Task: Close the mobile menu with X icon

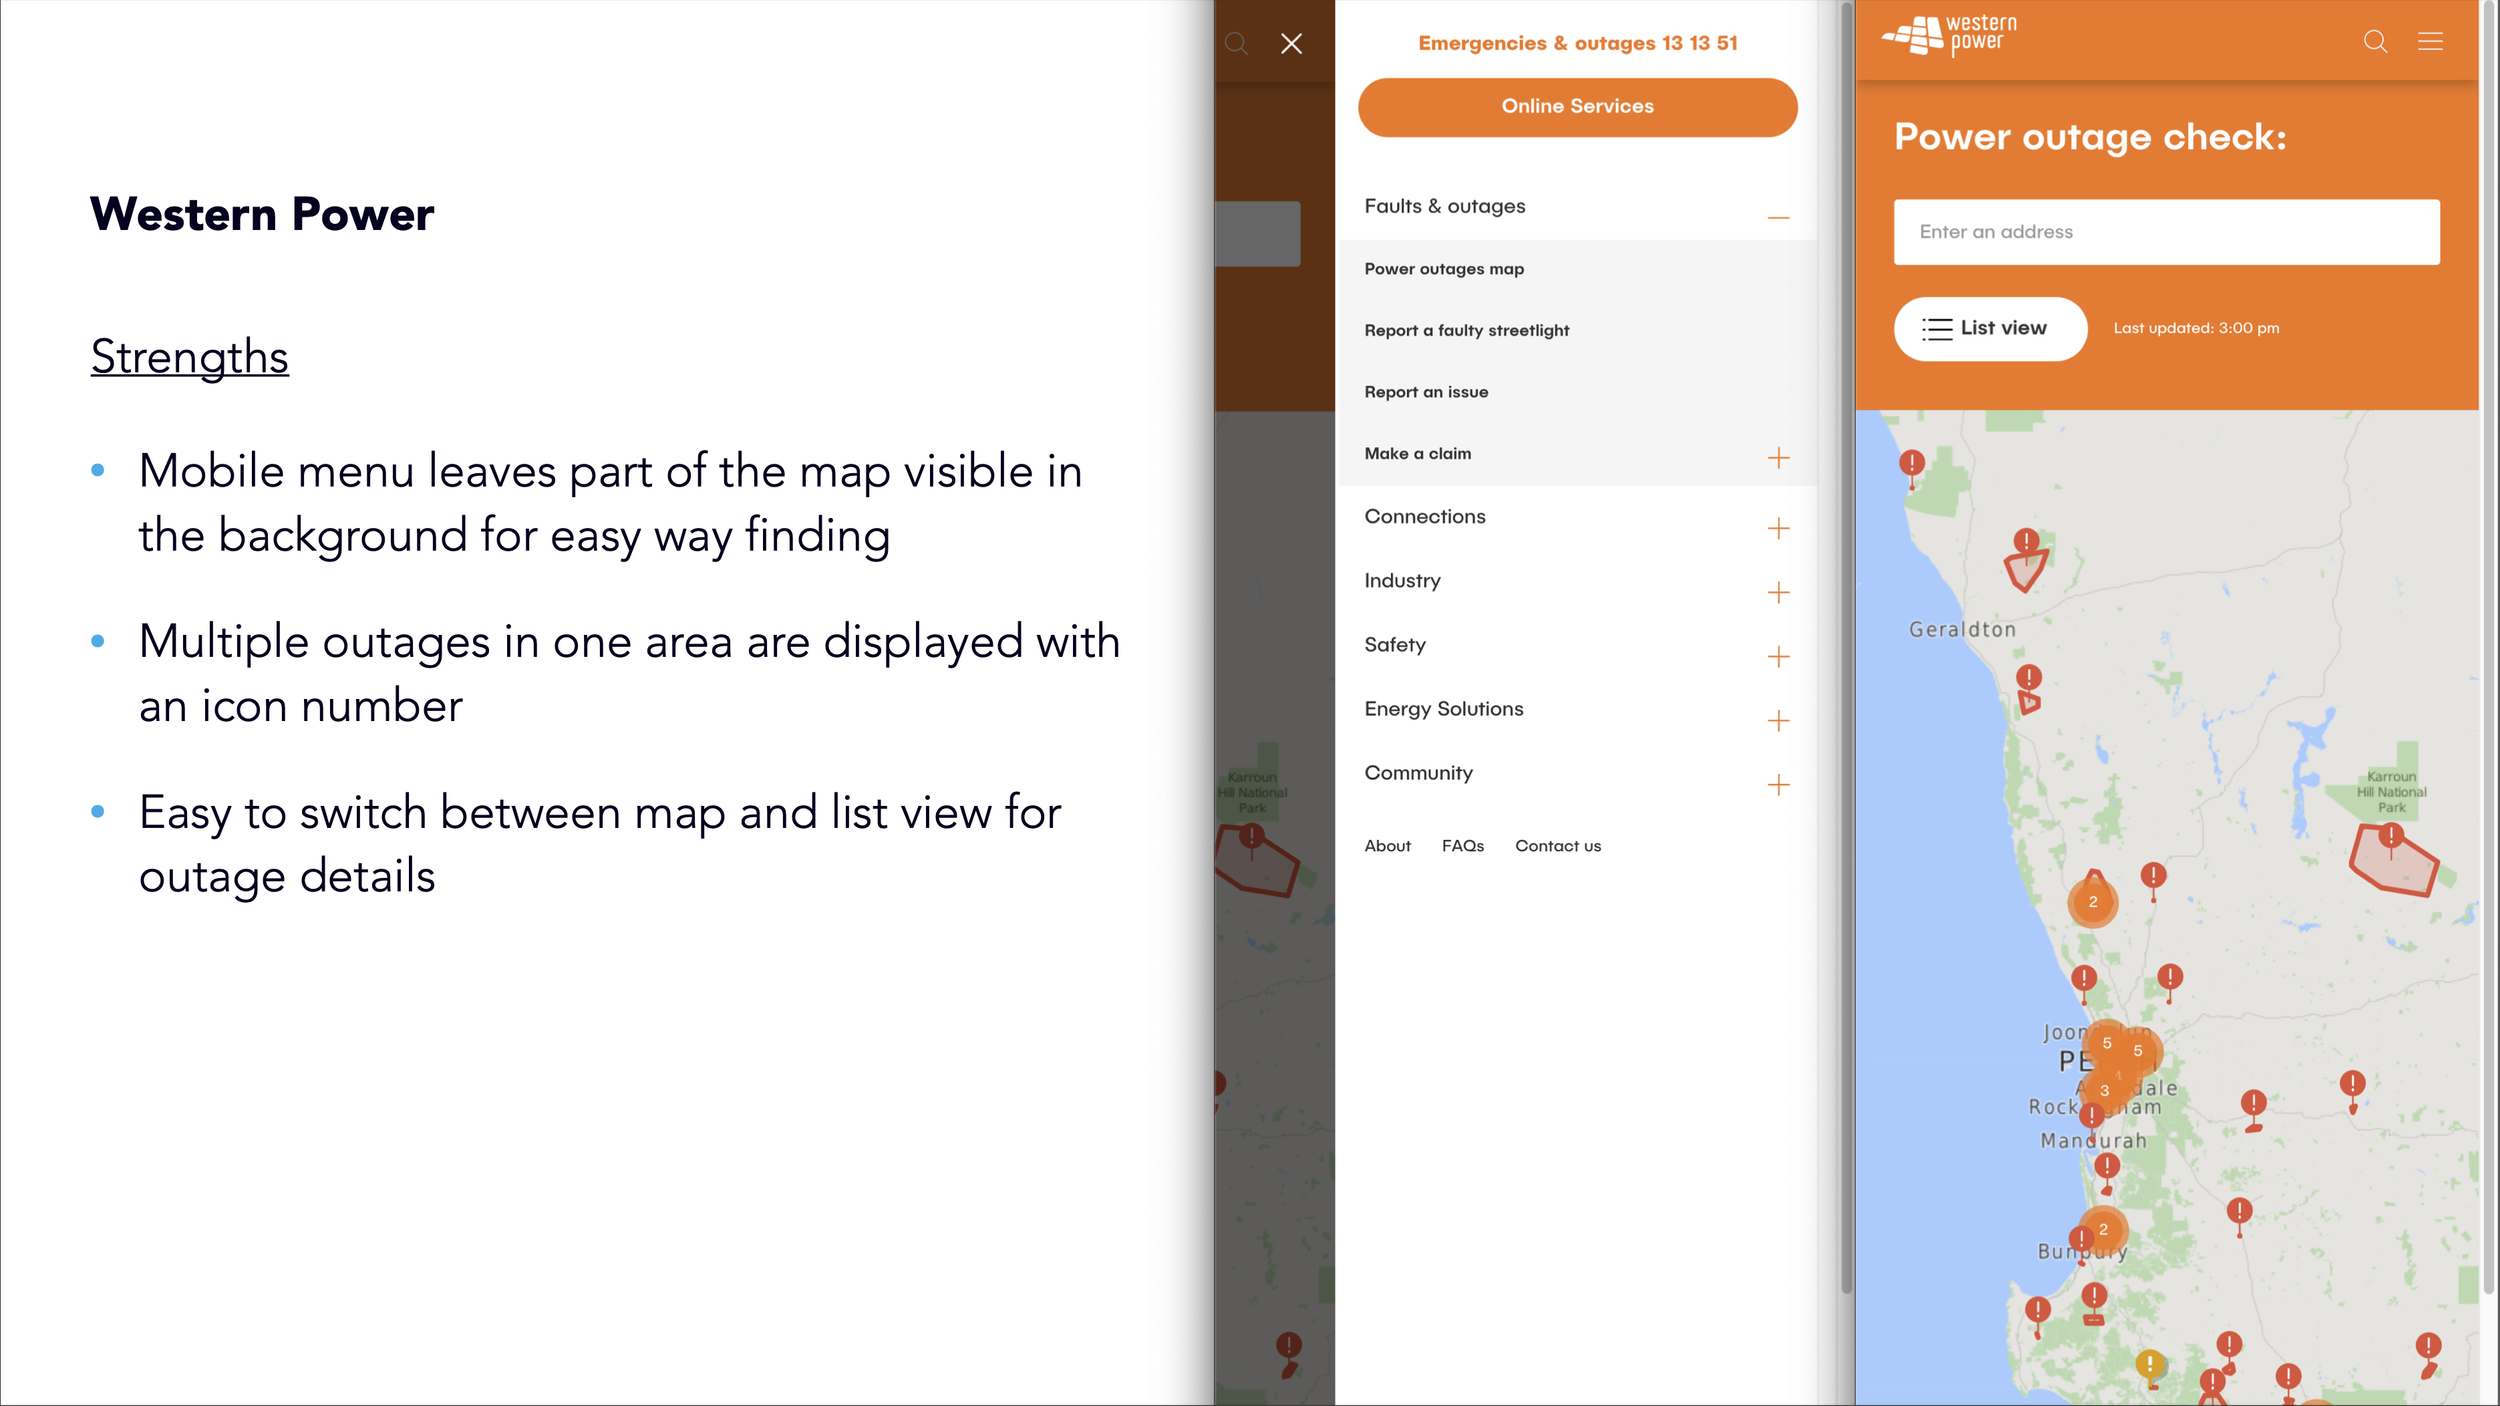Action: pyautogui.click(x=1291, y=43)
